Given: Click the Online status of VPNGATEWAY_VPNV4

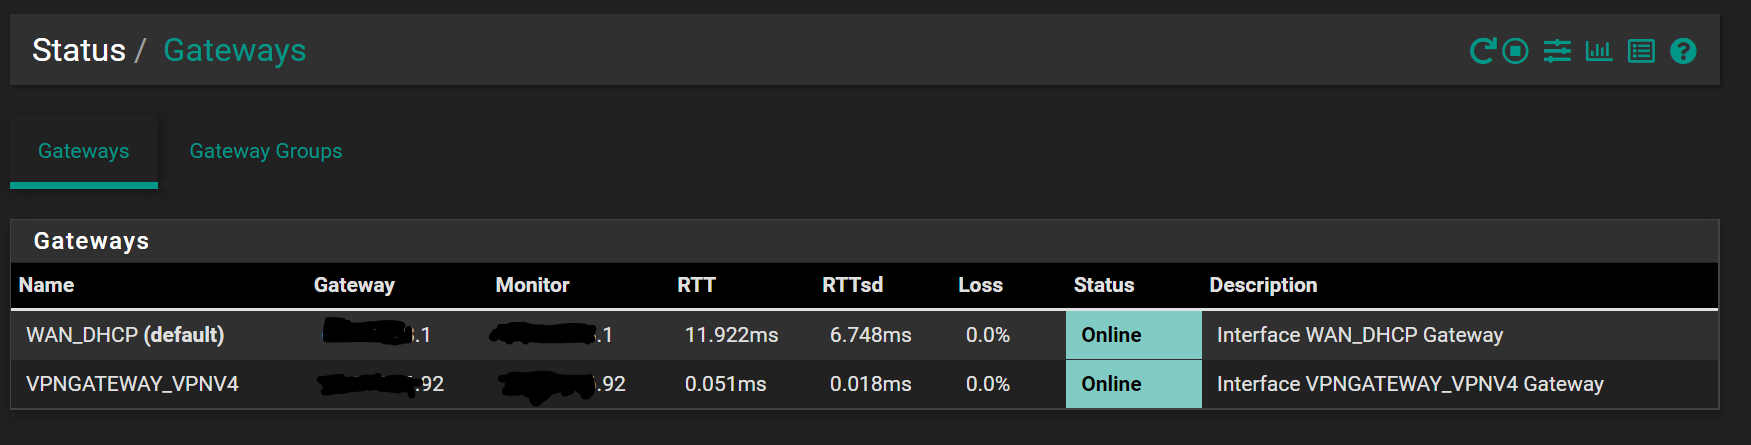Looking at the screenshot, I should 1111,384.
